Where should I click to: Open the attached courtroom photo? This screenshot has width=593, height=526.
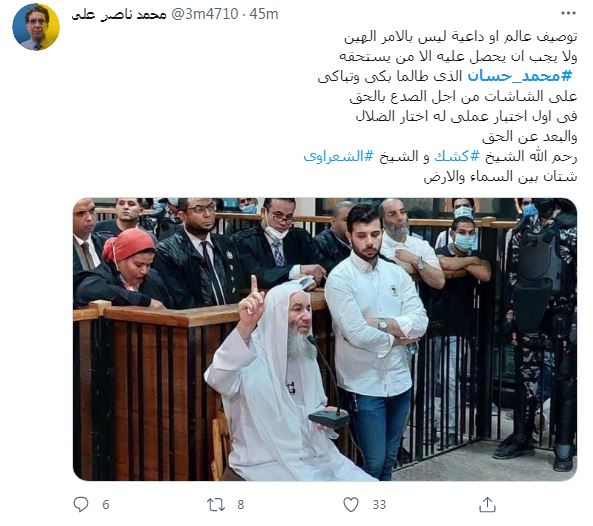(325, 339)
